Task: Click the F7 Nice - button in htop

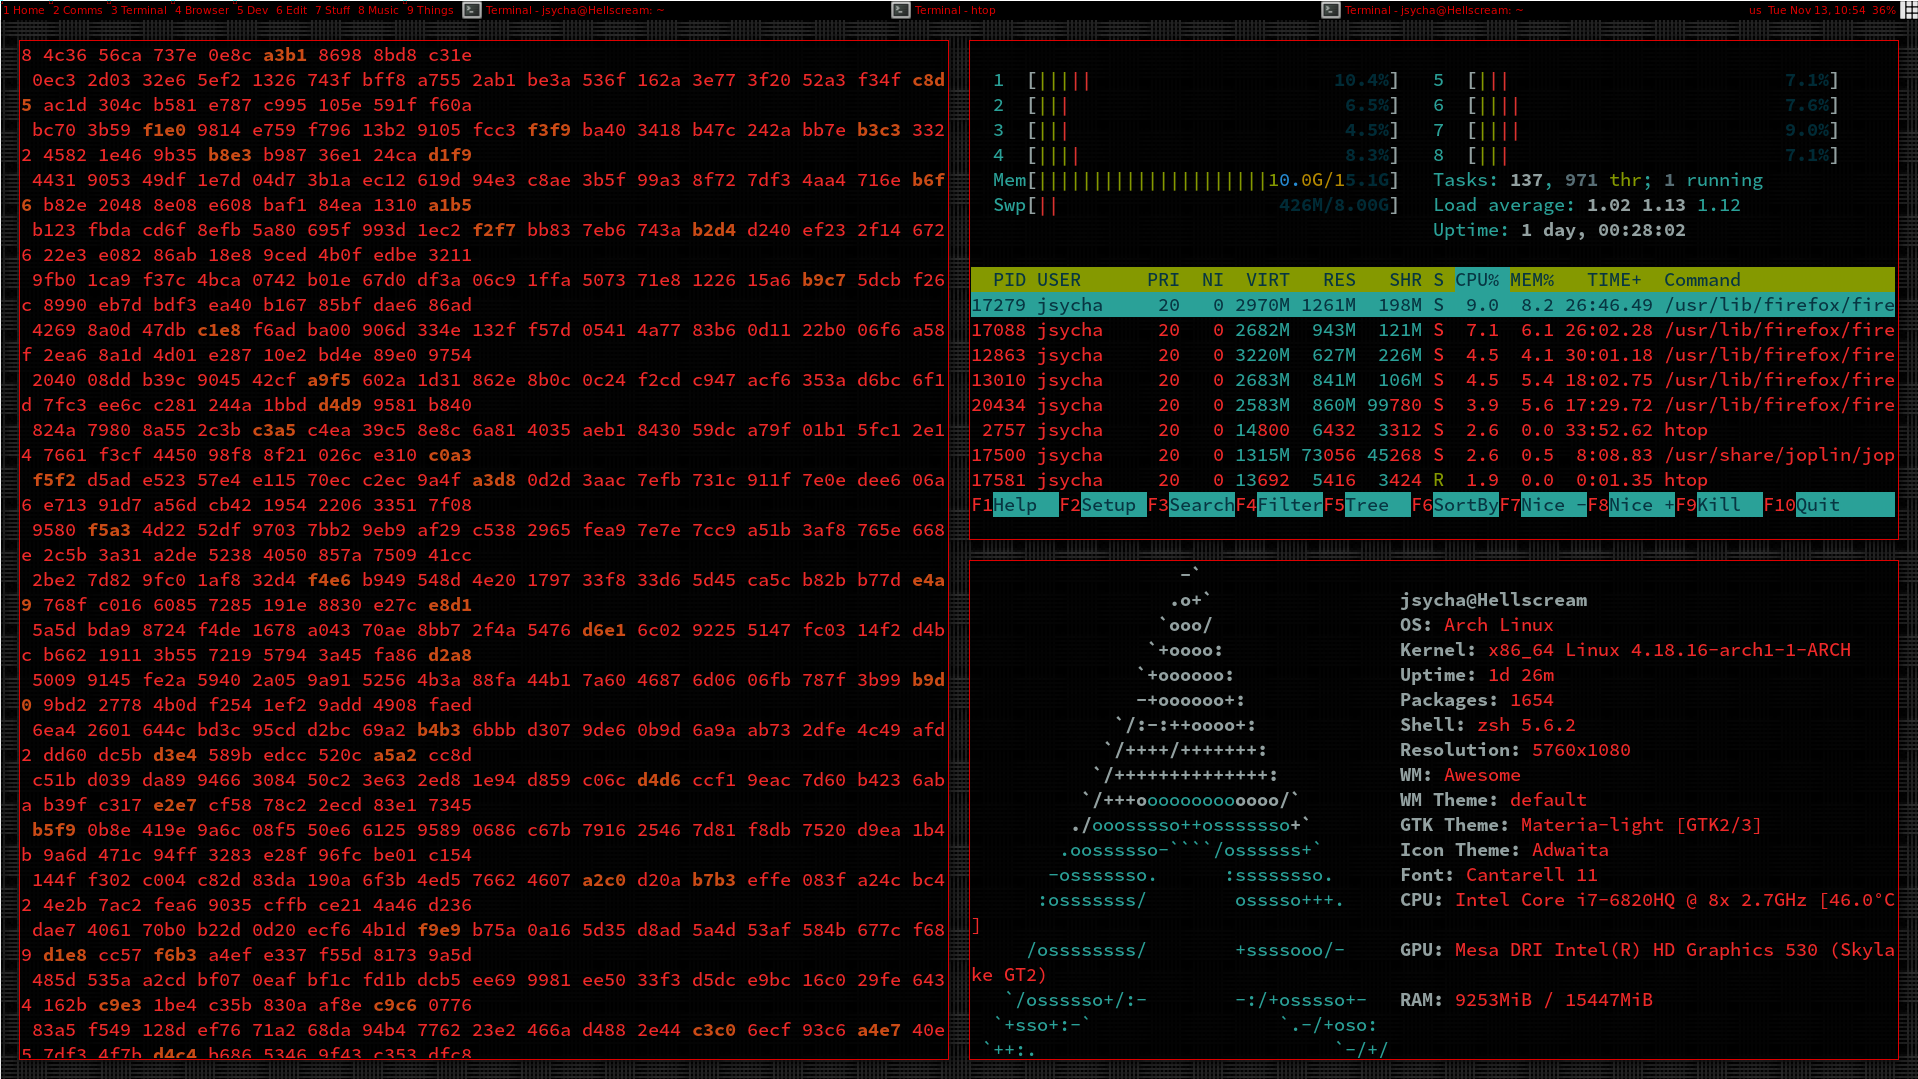Action: pos(1543,505)
